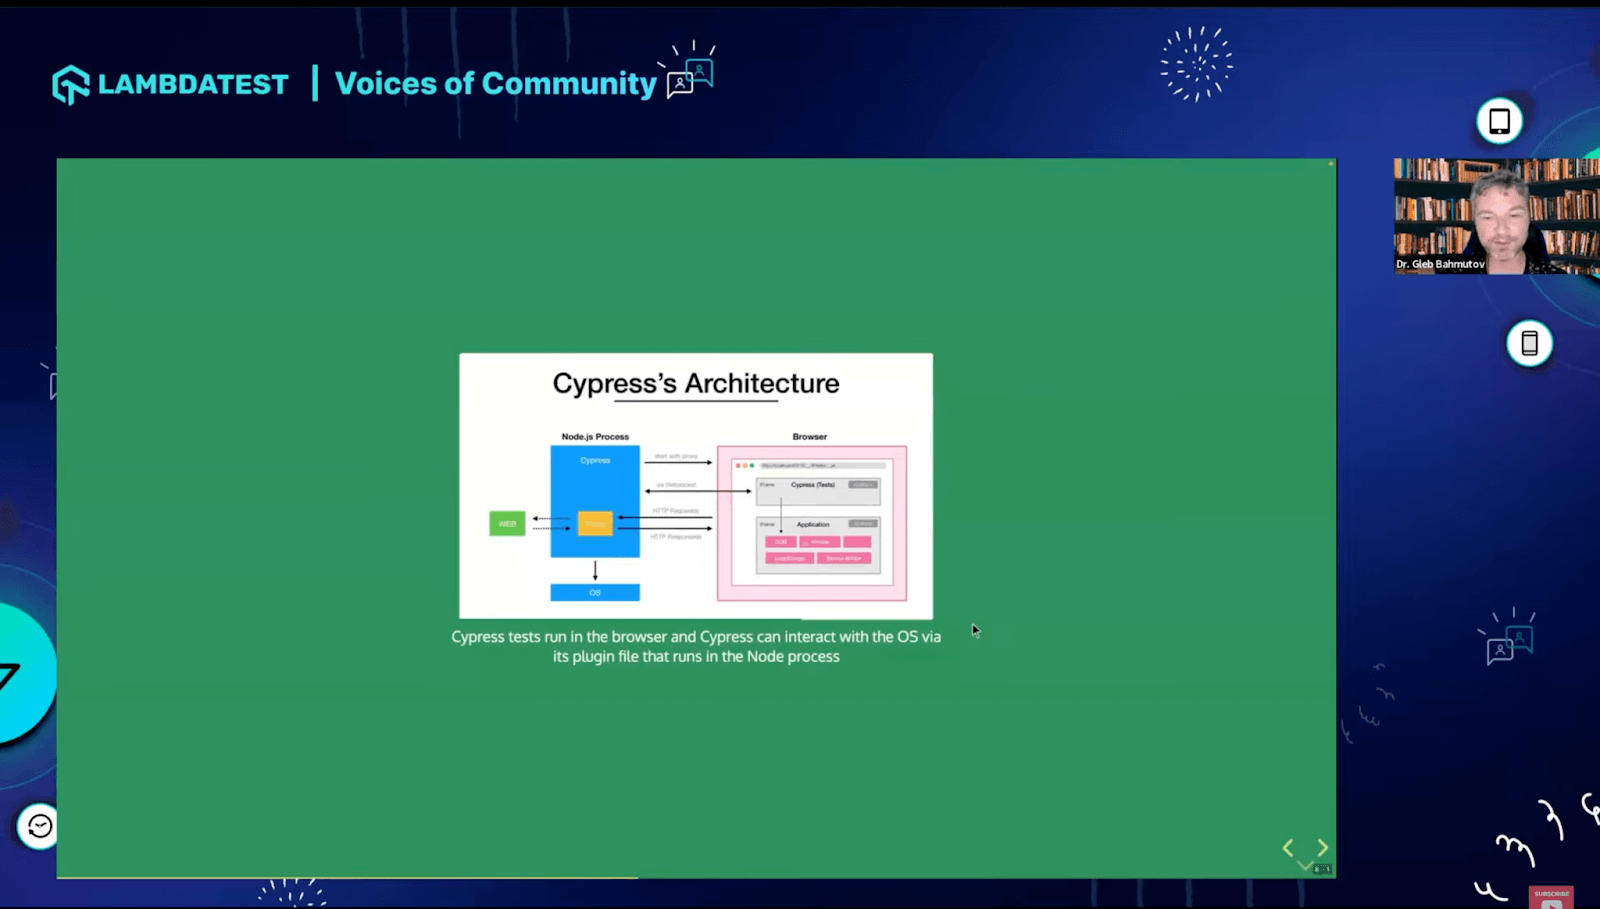Expand the downward chevron below slide navigation arrows
Viewport: 1600px width, 909px height.
(x=1305, y=864)
